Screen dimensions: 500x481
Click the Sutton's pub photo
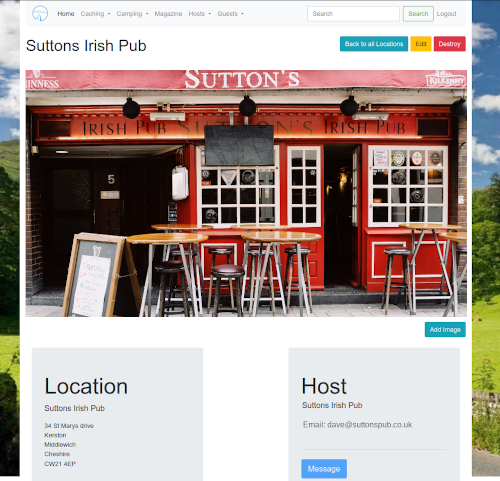coord(246,193)
